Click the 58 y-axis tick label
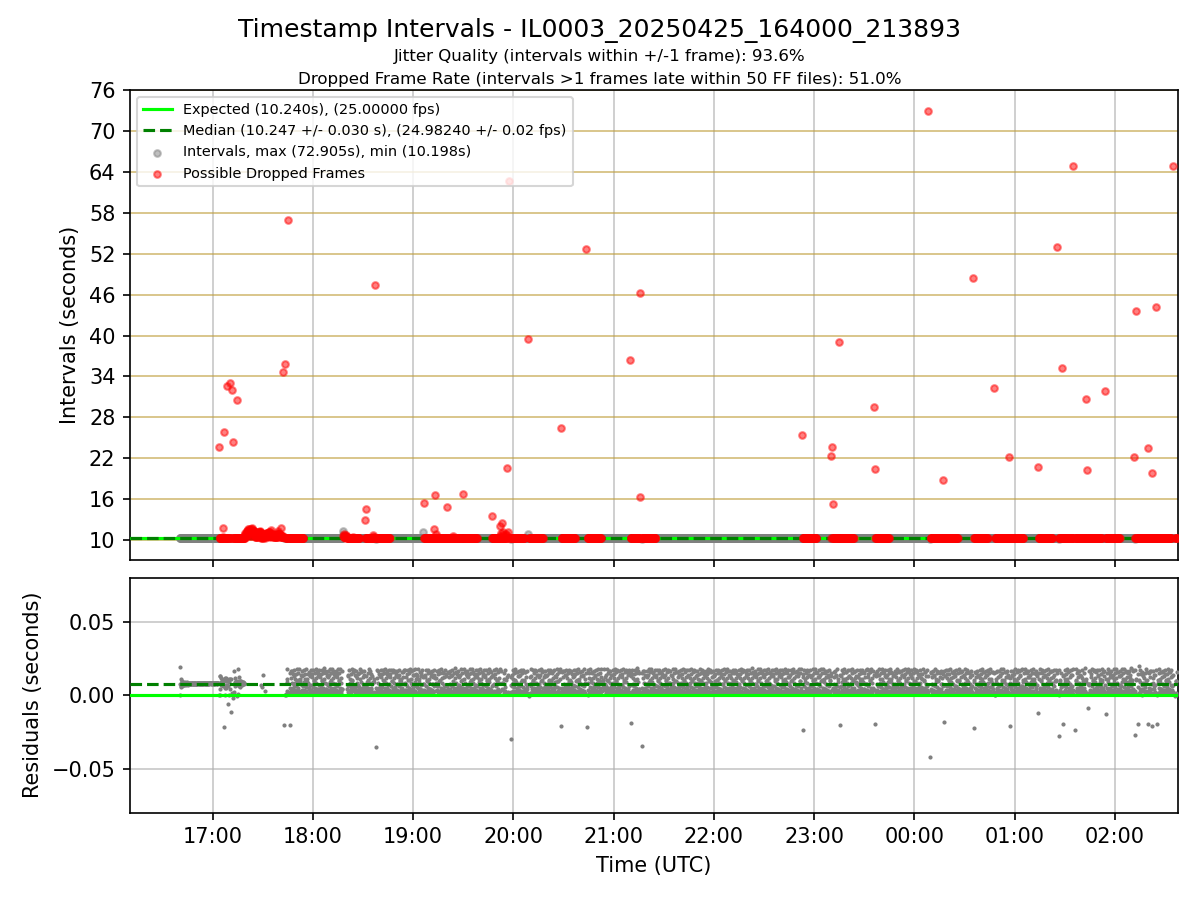 tap(105, 213)
